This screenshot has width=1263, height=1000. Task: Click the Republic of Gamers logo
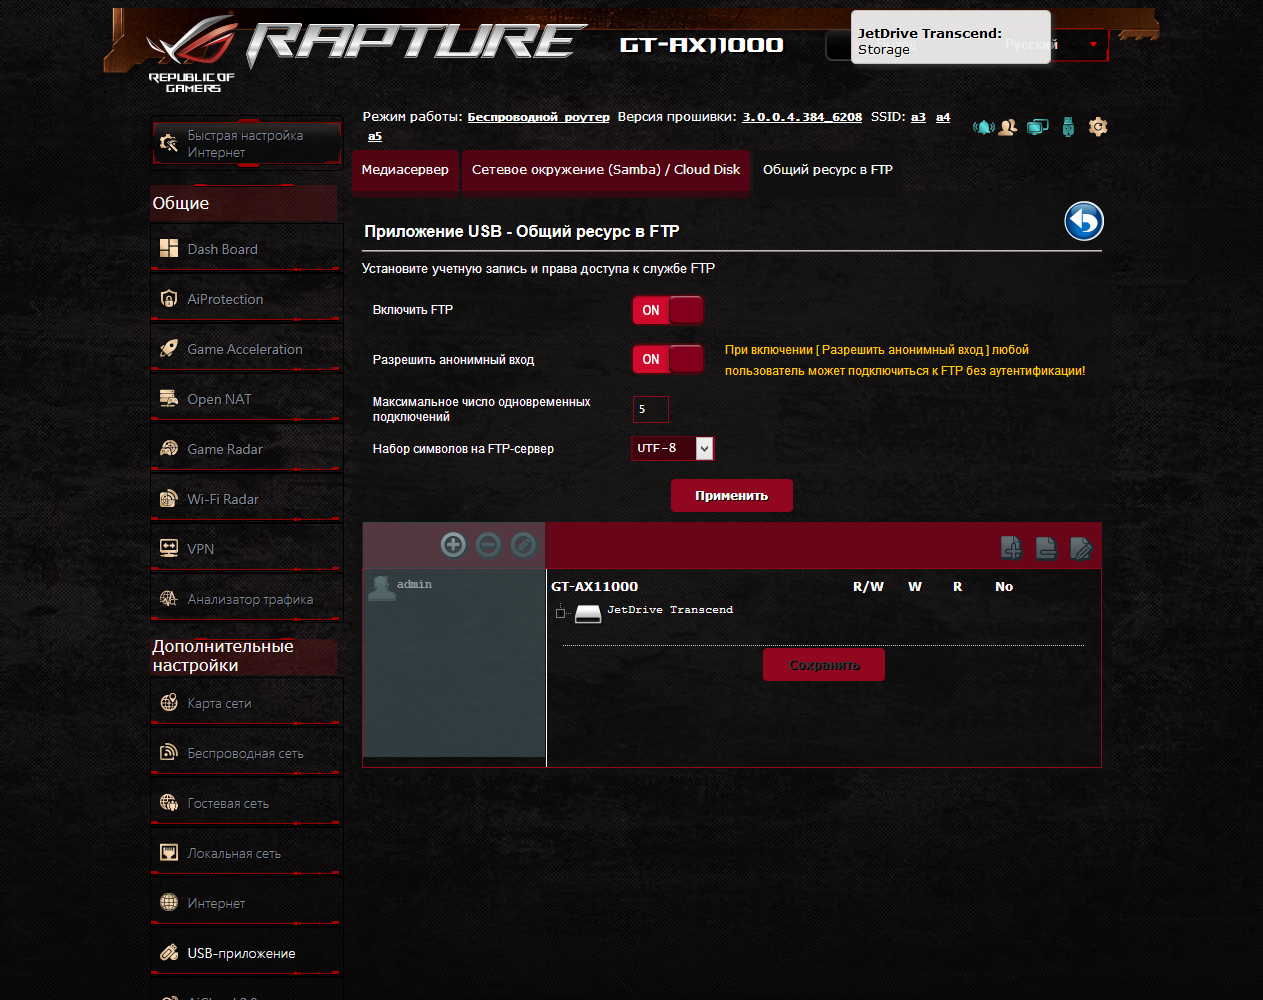(192, 55)
